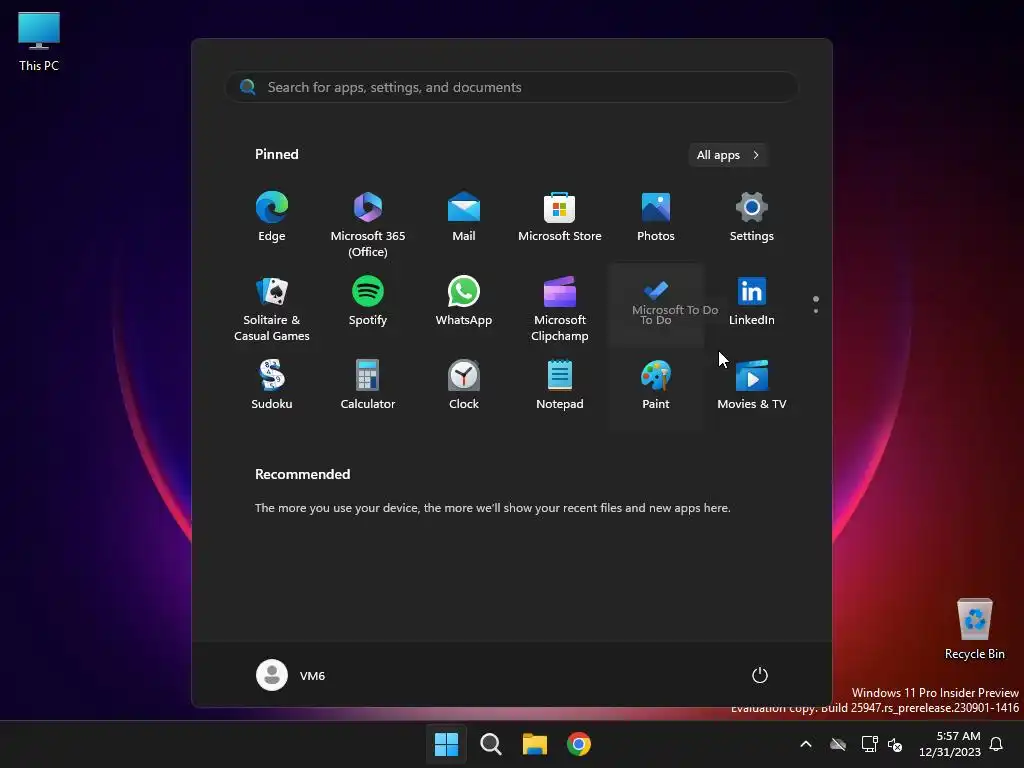The width and height of the screenshot is (1024, 768).
Task: Launch WhatsApp
Action: 464,301
